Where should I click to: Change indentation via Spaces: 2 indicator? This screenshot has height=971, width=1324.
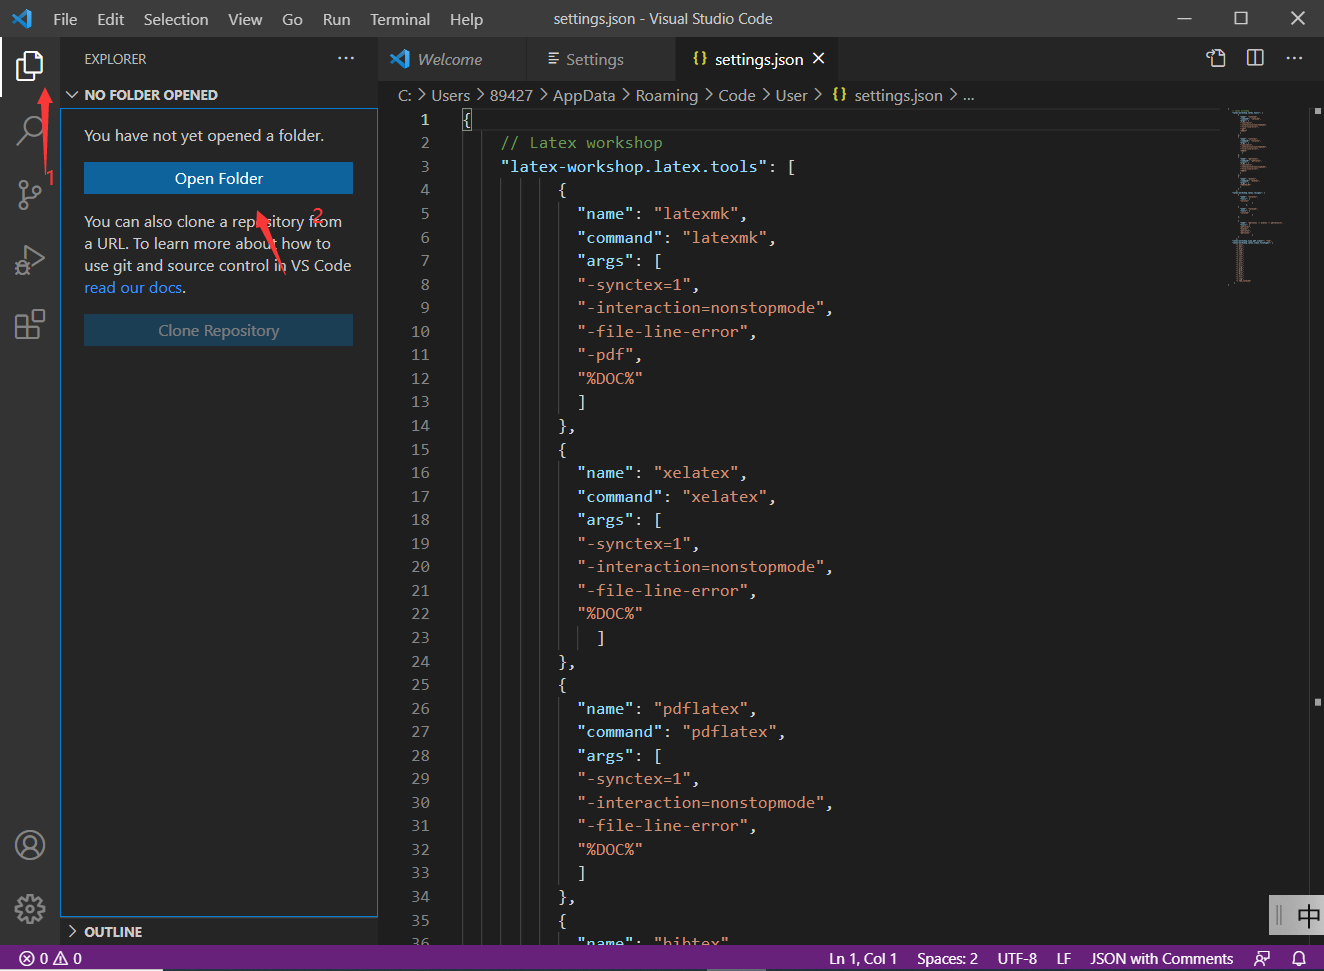coord(946,958)
